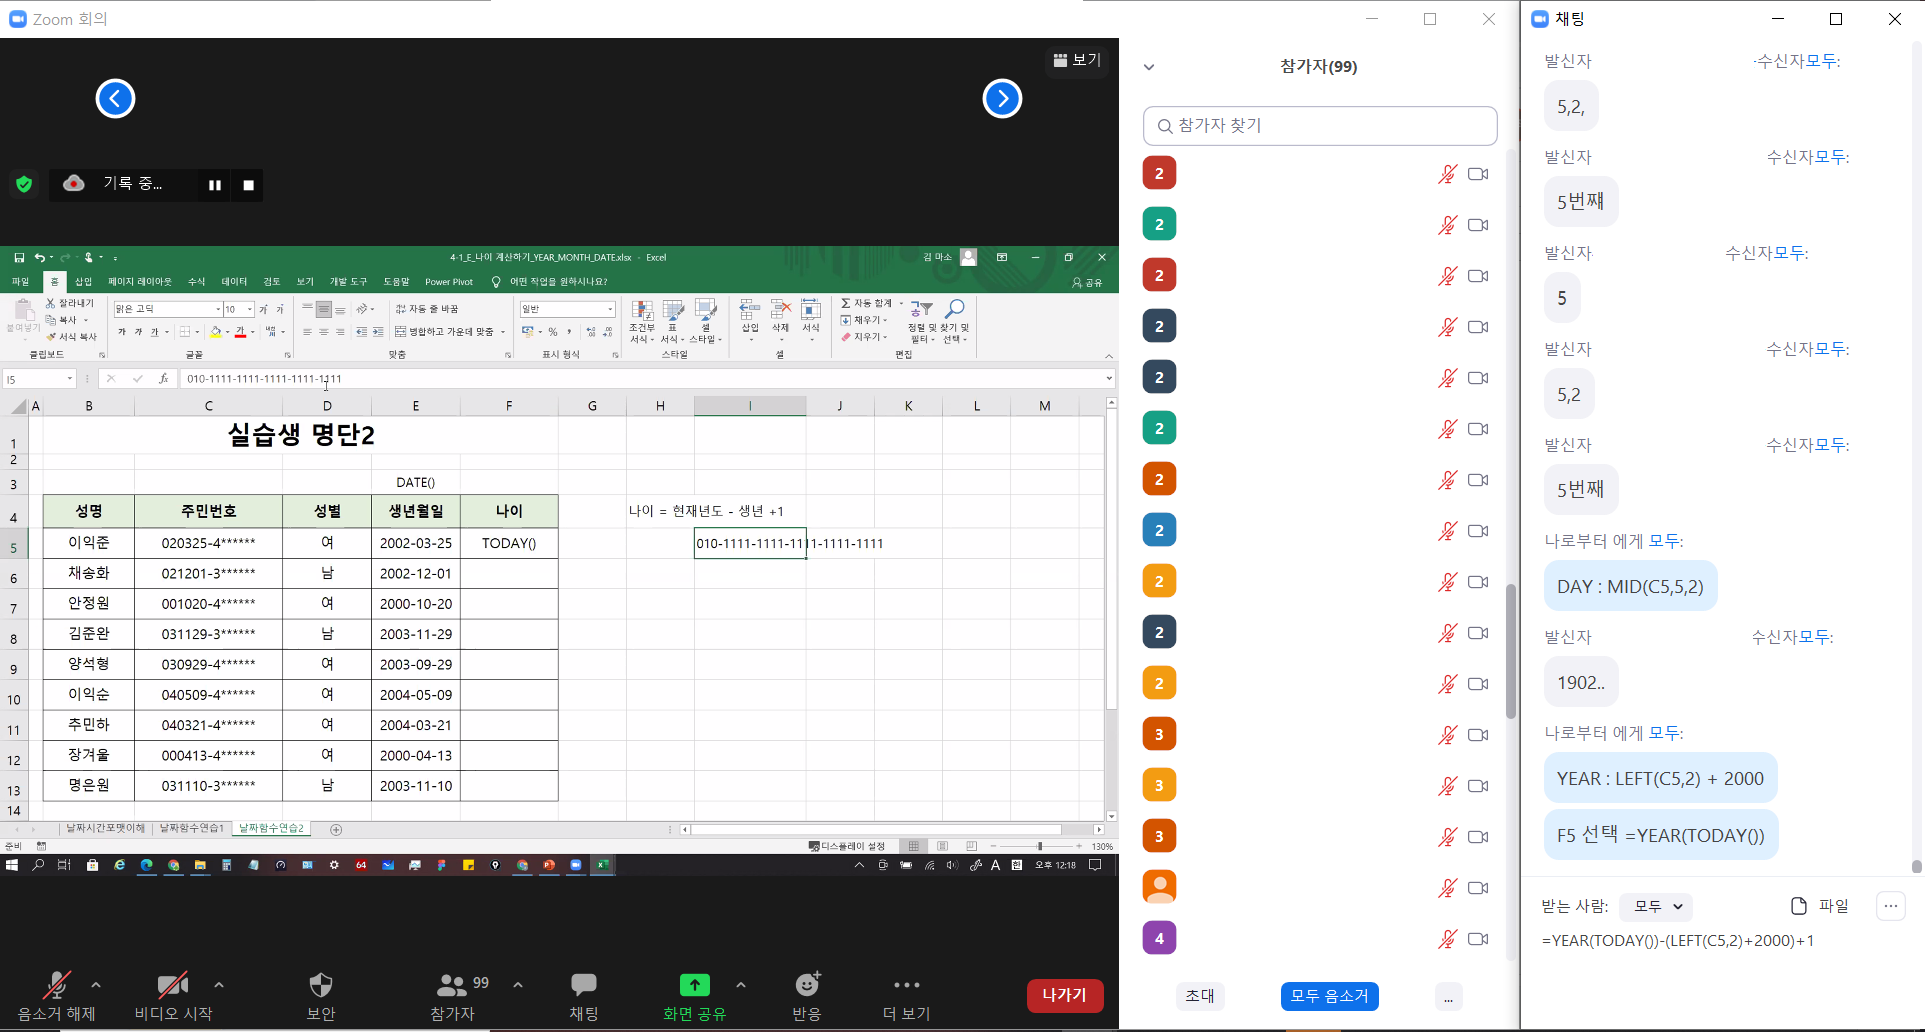Click the 참가자 찾기 search field

[x=1320, y=126]
